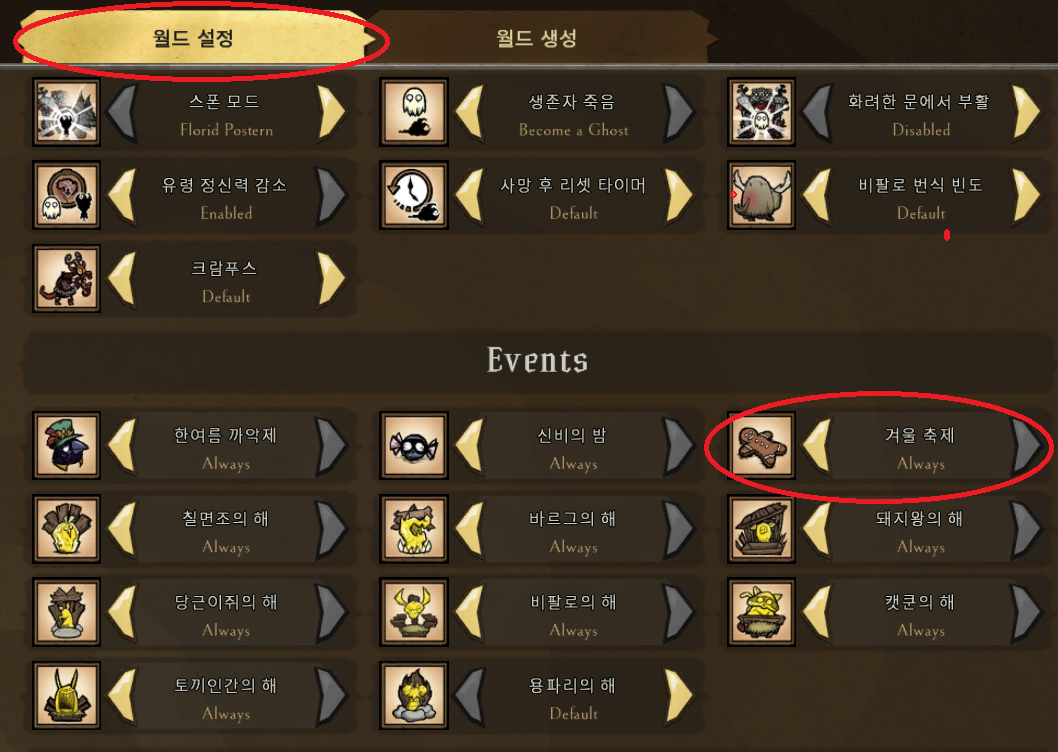The width and height of the screenshot is (1058, 752).
Task: Change 생존자 죽음 with left arrow
Action: tap(470, 112)
